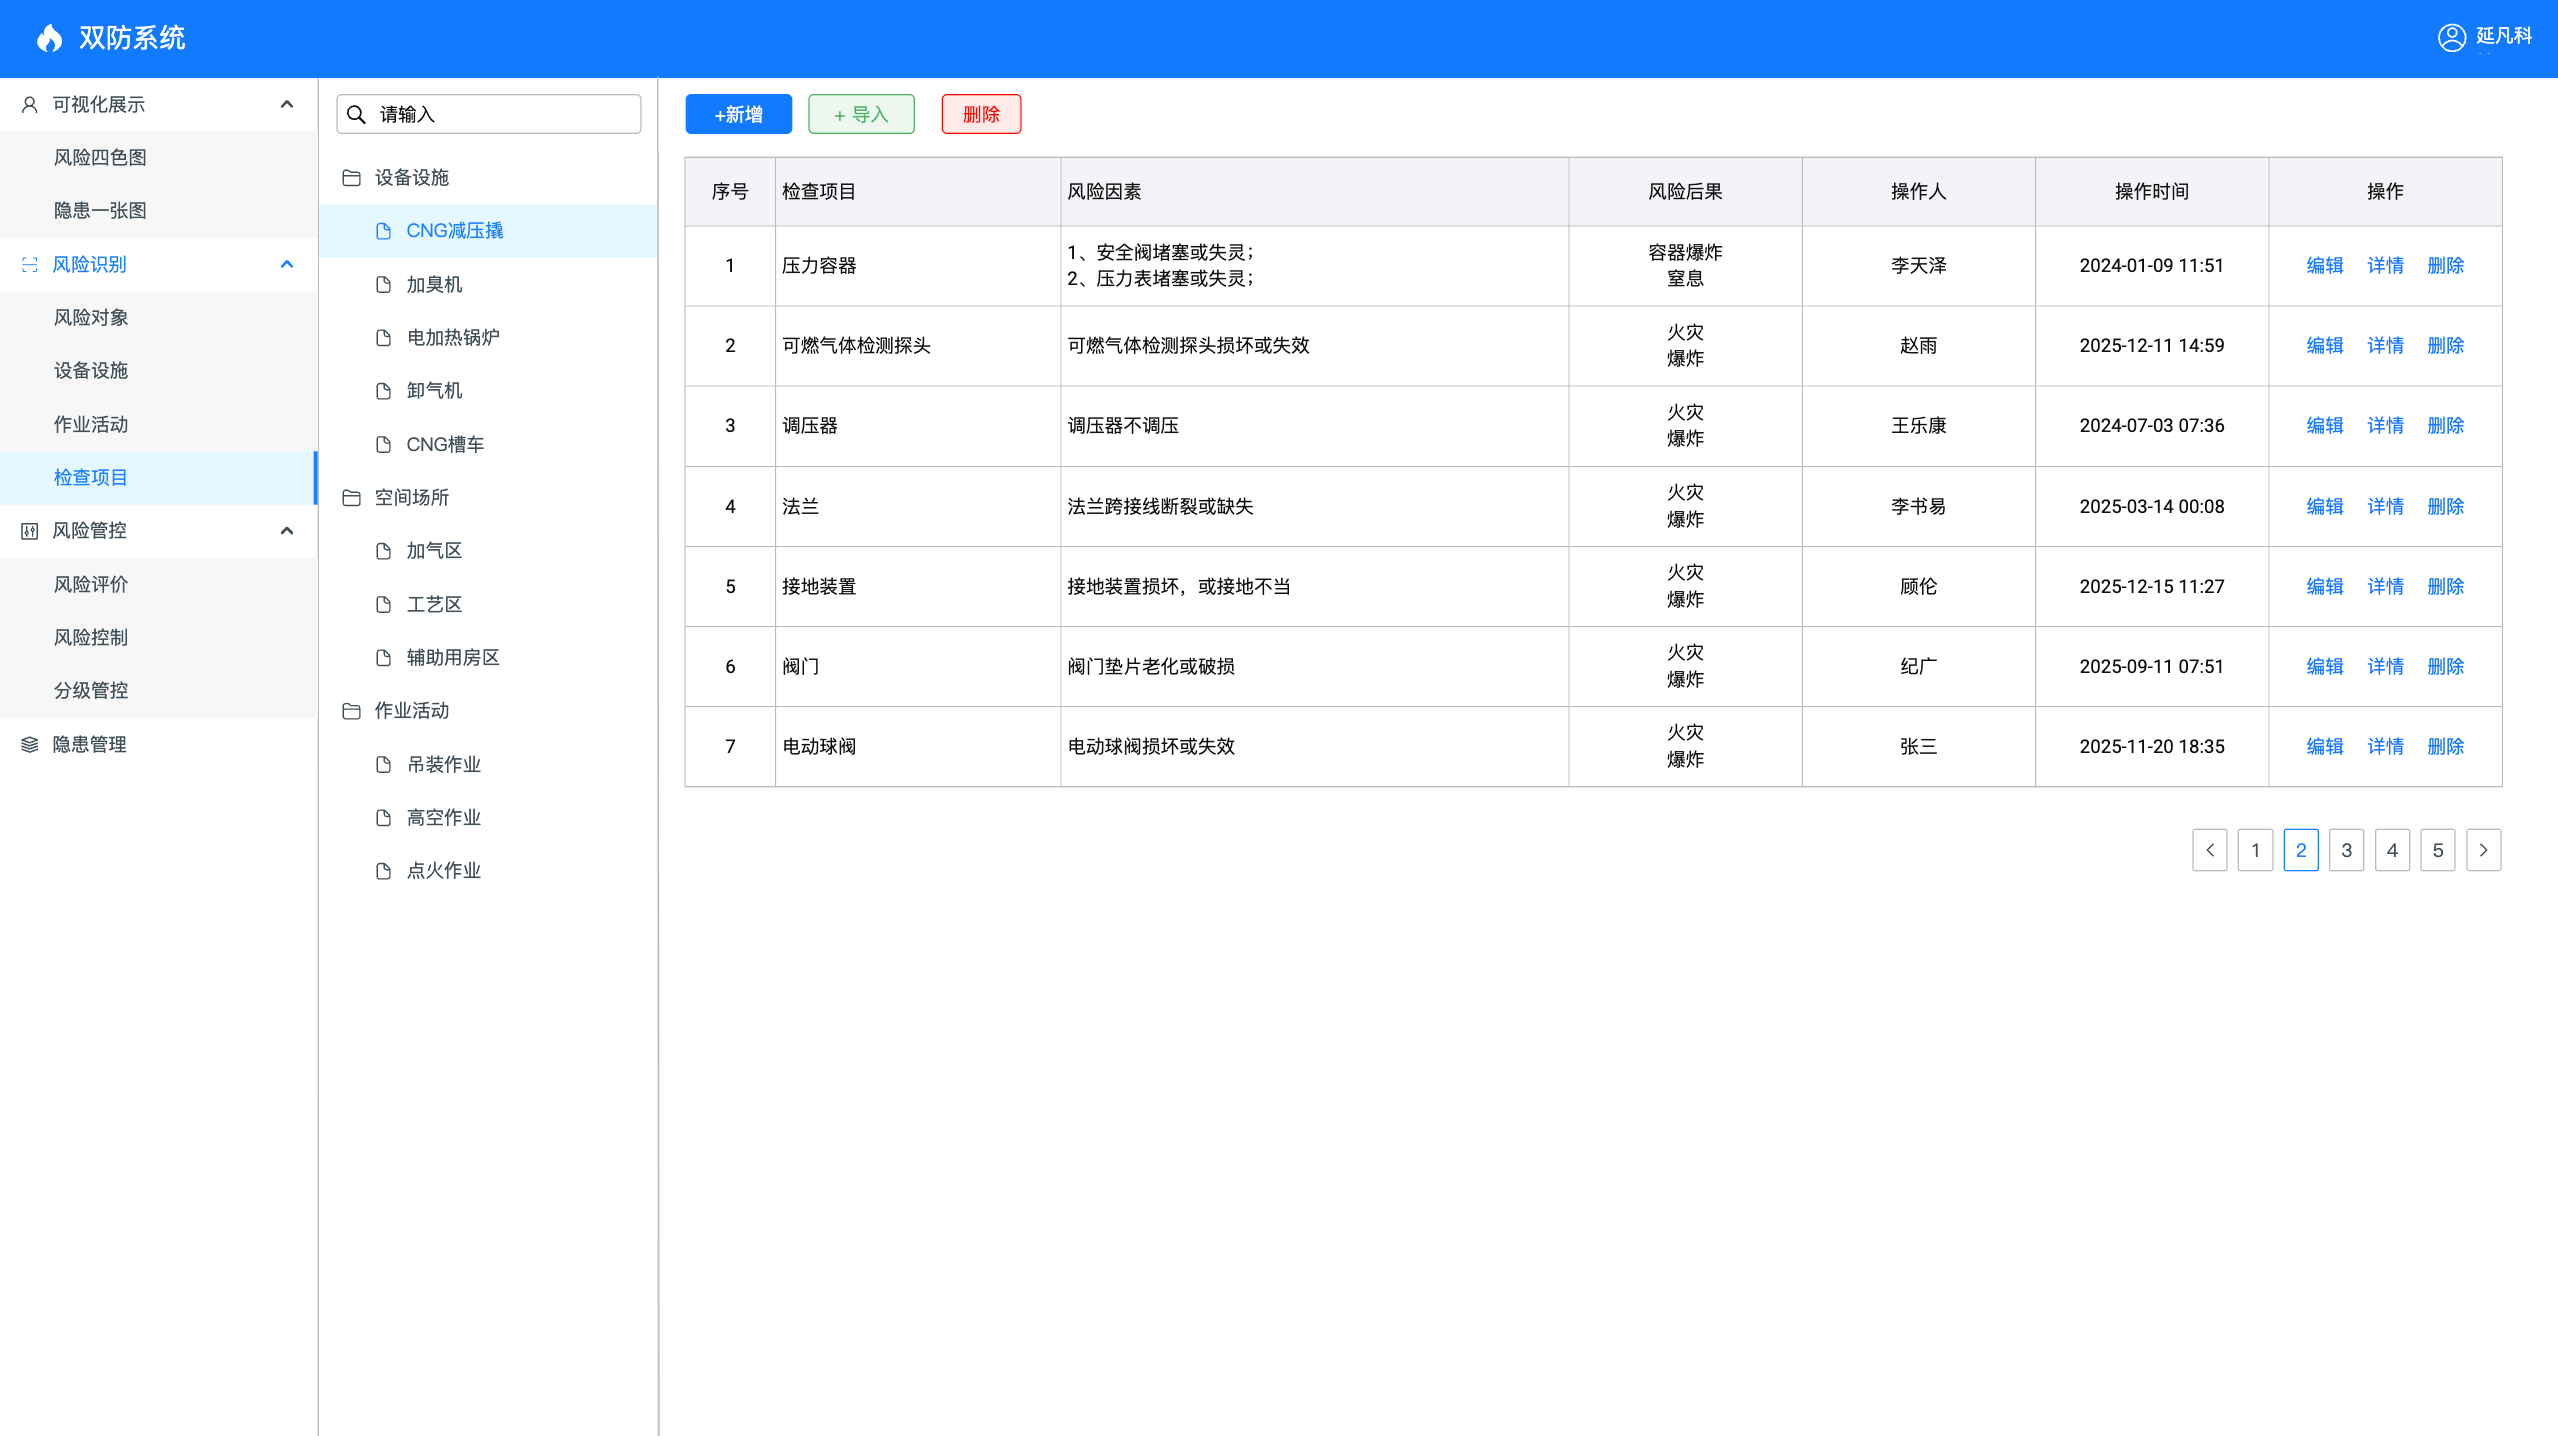The image size is (2558, 1436).
Task: Jump to page 4
Action: click(x=2392, y=851)
